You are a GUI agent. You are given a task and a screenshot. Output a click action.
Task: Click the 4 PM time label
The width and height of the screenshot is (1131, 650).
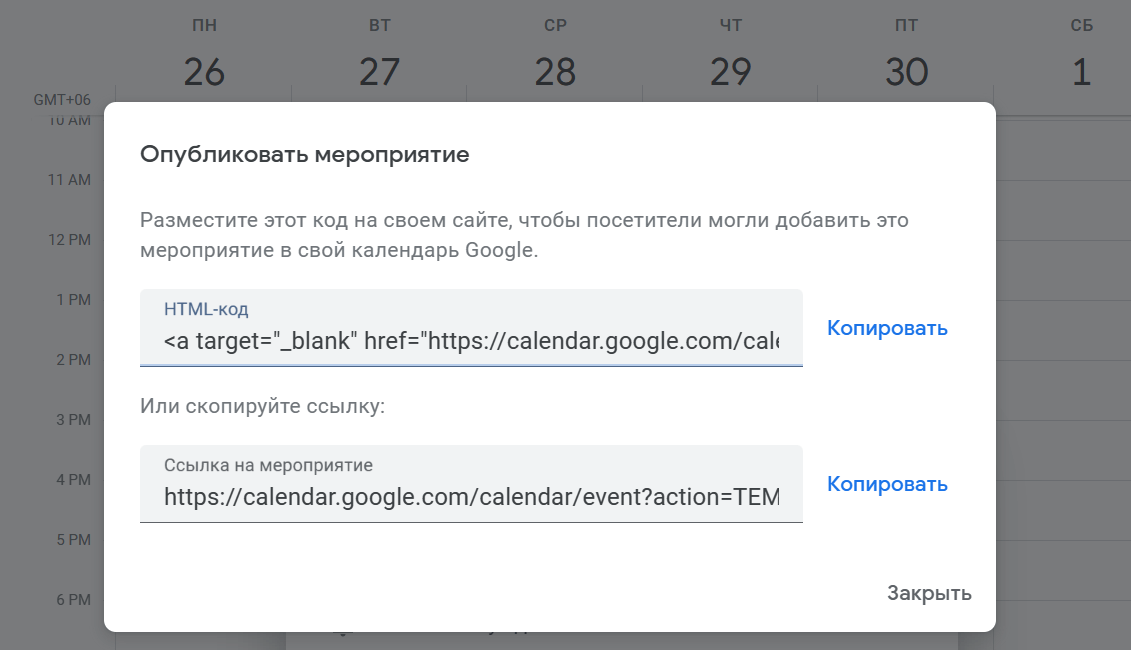pyautogui.click(x=74, y=479)
